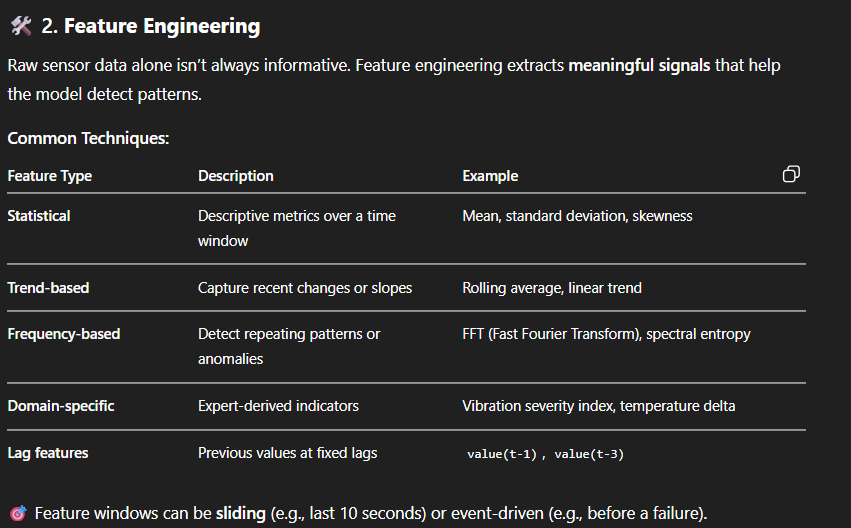Click the Feature Type column header
Screen dimensions: 851x528
click(49, 176)
